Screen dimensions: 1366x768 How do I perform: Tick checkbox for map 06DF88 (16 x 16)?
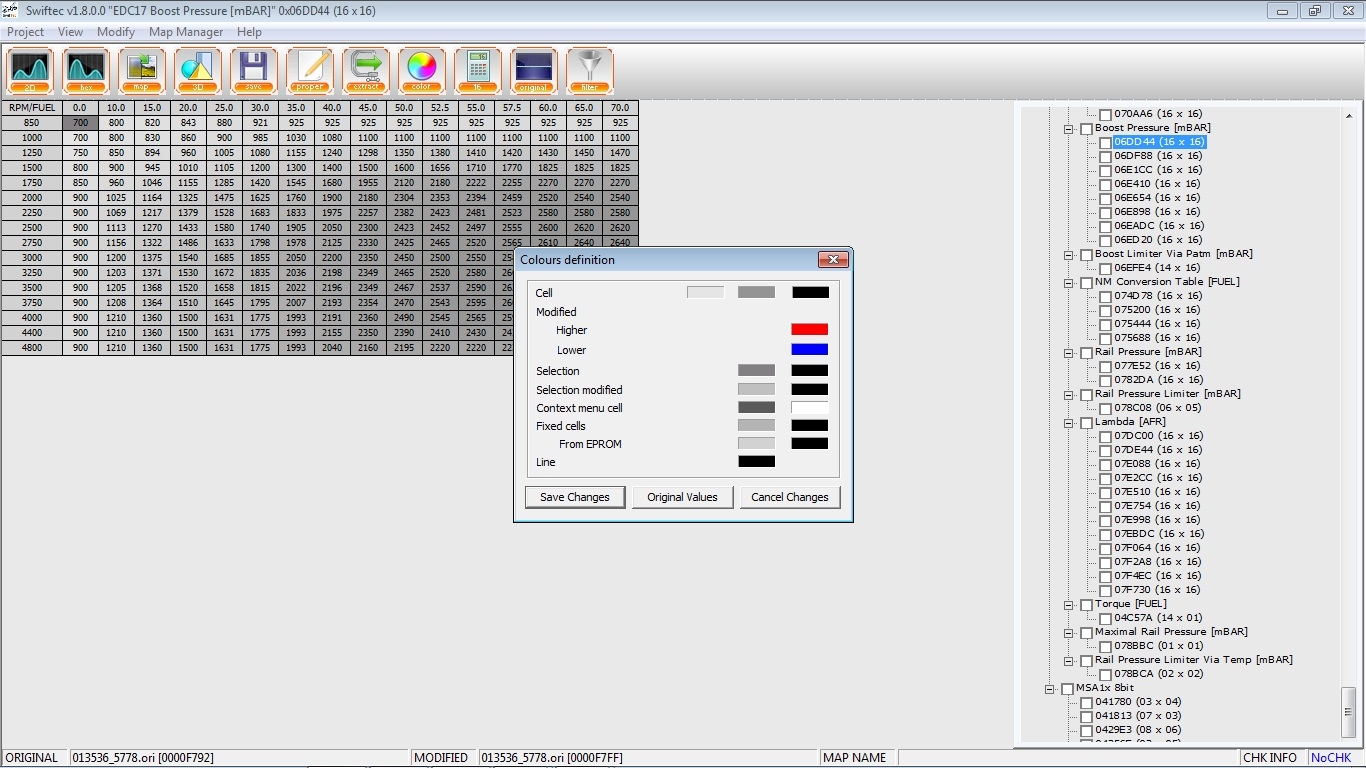(1105, 157)
